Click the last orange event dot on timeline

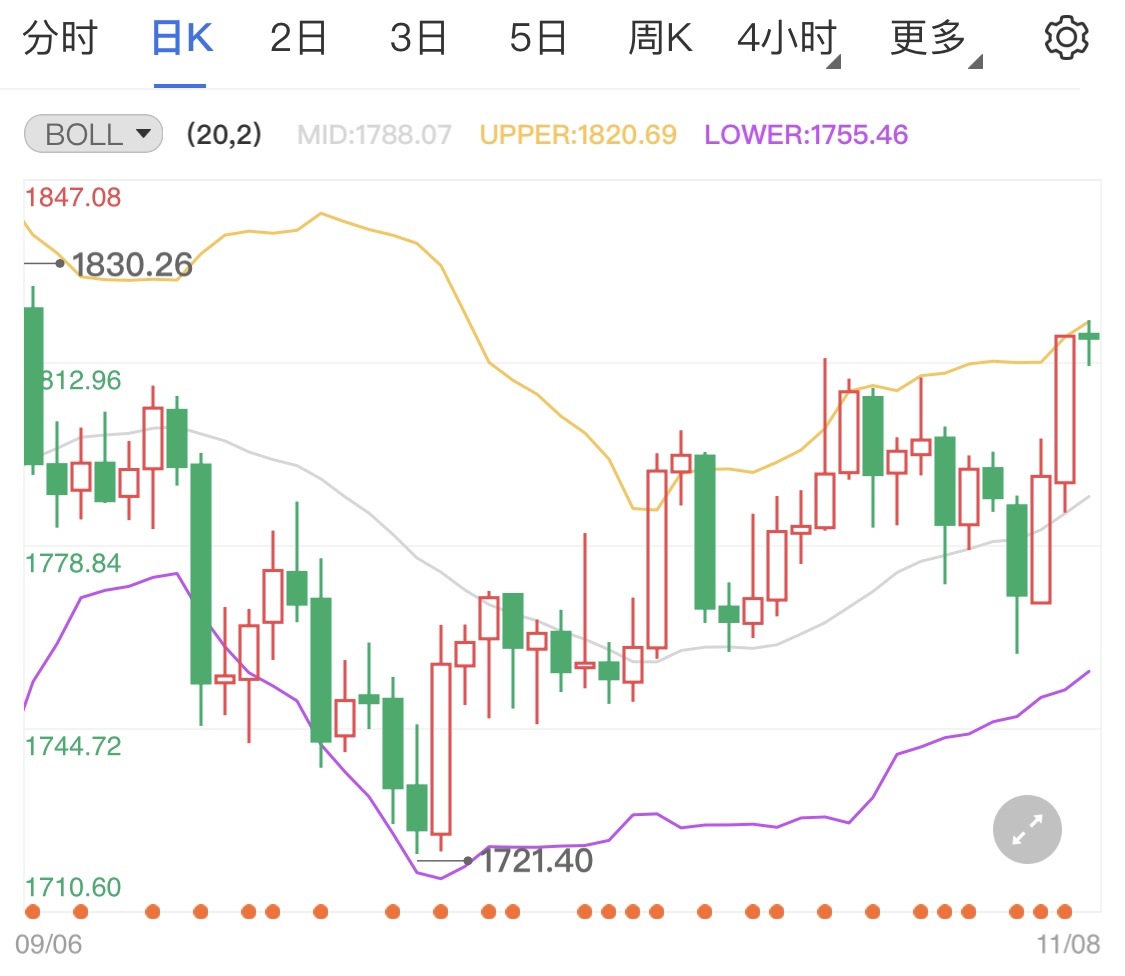[1064, 911]
